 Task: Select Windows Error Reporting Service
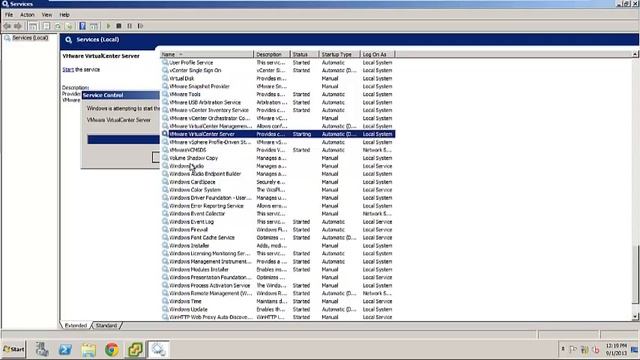coord(278,206)
